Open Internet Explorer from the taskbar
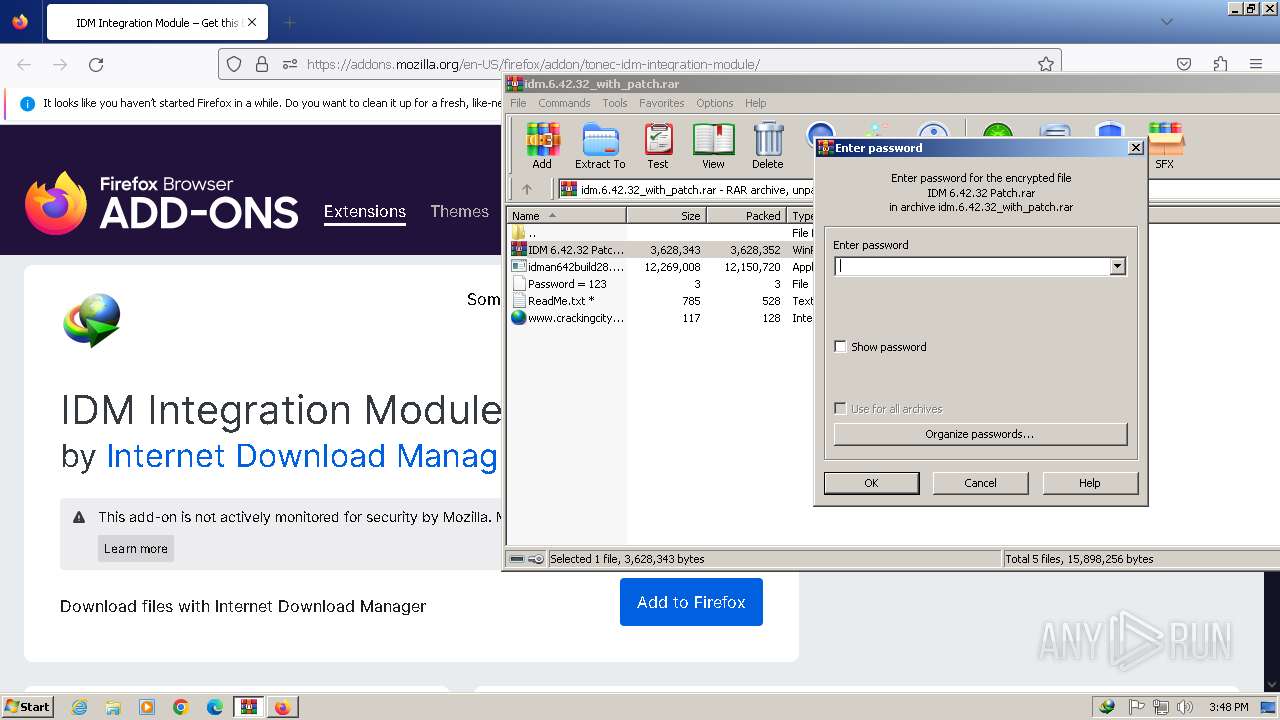The image size is (1280, 720). (x=80, y=707)
